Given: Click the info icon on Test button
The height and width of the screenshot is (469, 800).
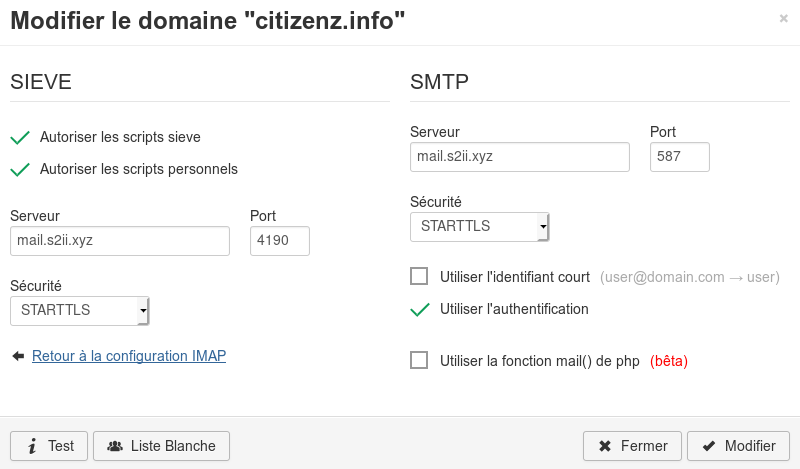Looking at the screenshot, I should [x=32, y=446].
